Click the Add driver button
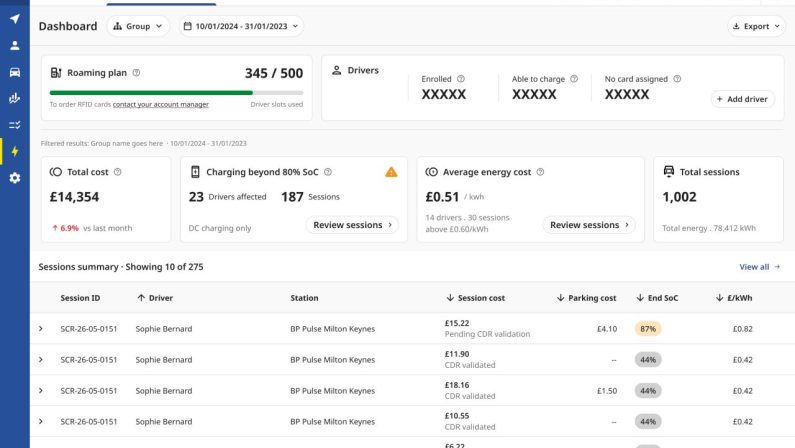Screen dimensions: 795x448 click(x=742, y=99)
